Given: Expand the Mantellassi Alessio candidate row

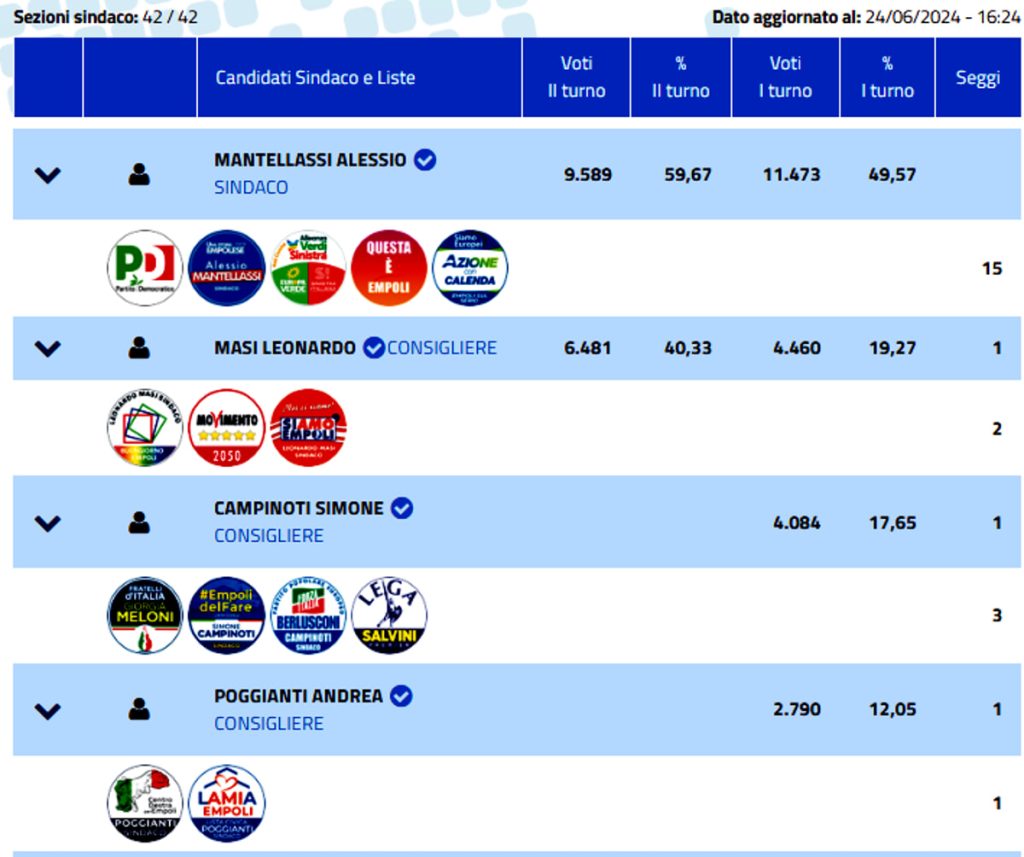Looking at the screenshot, I should 48,175.
